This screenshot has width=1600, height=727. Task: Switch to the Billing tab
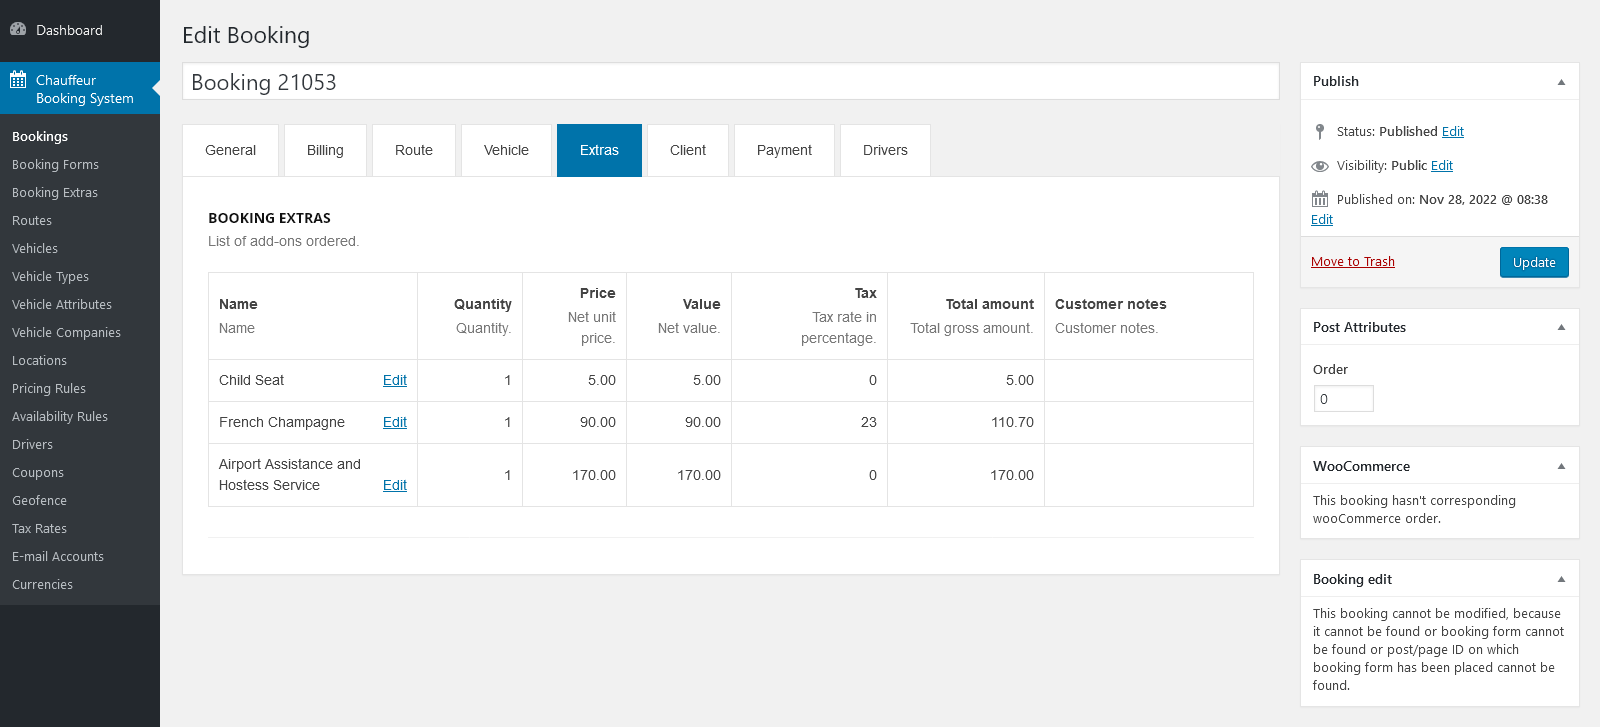click(325, 150)
